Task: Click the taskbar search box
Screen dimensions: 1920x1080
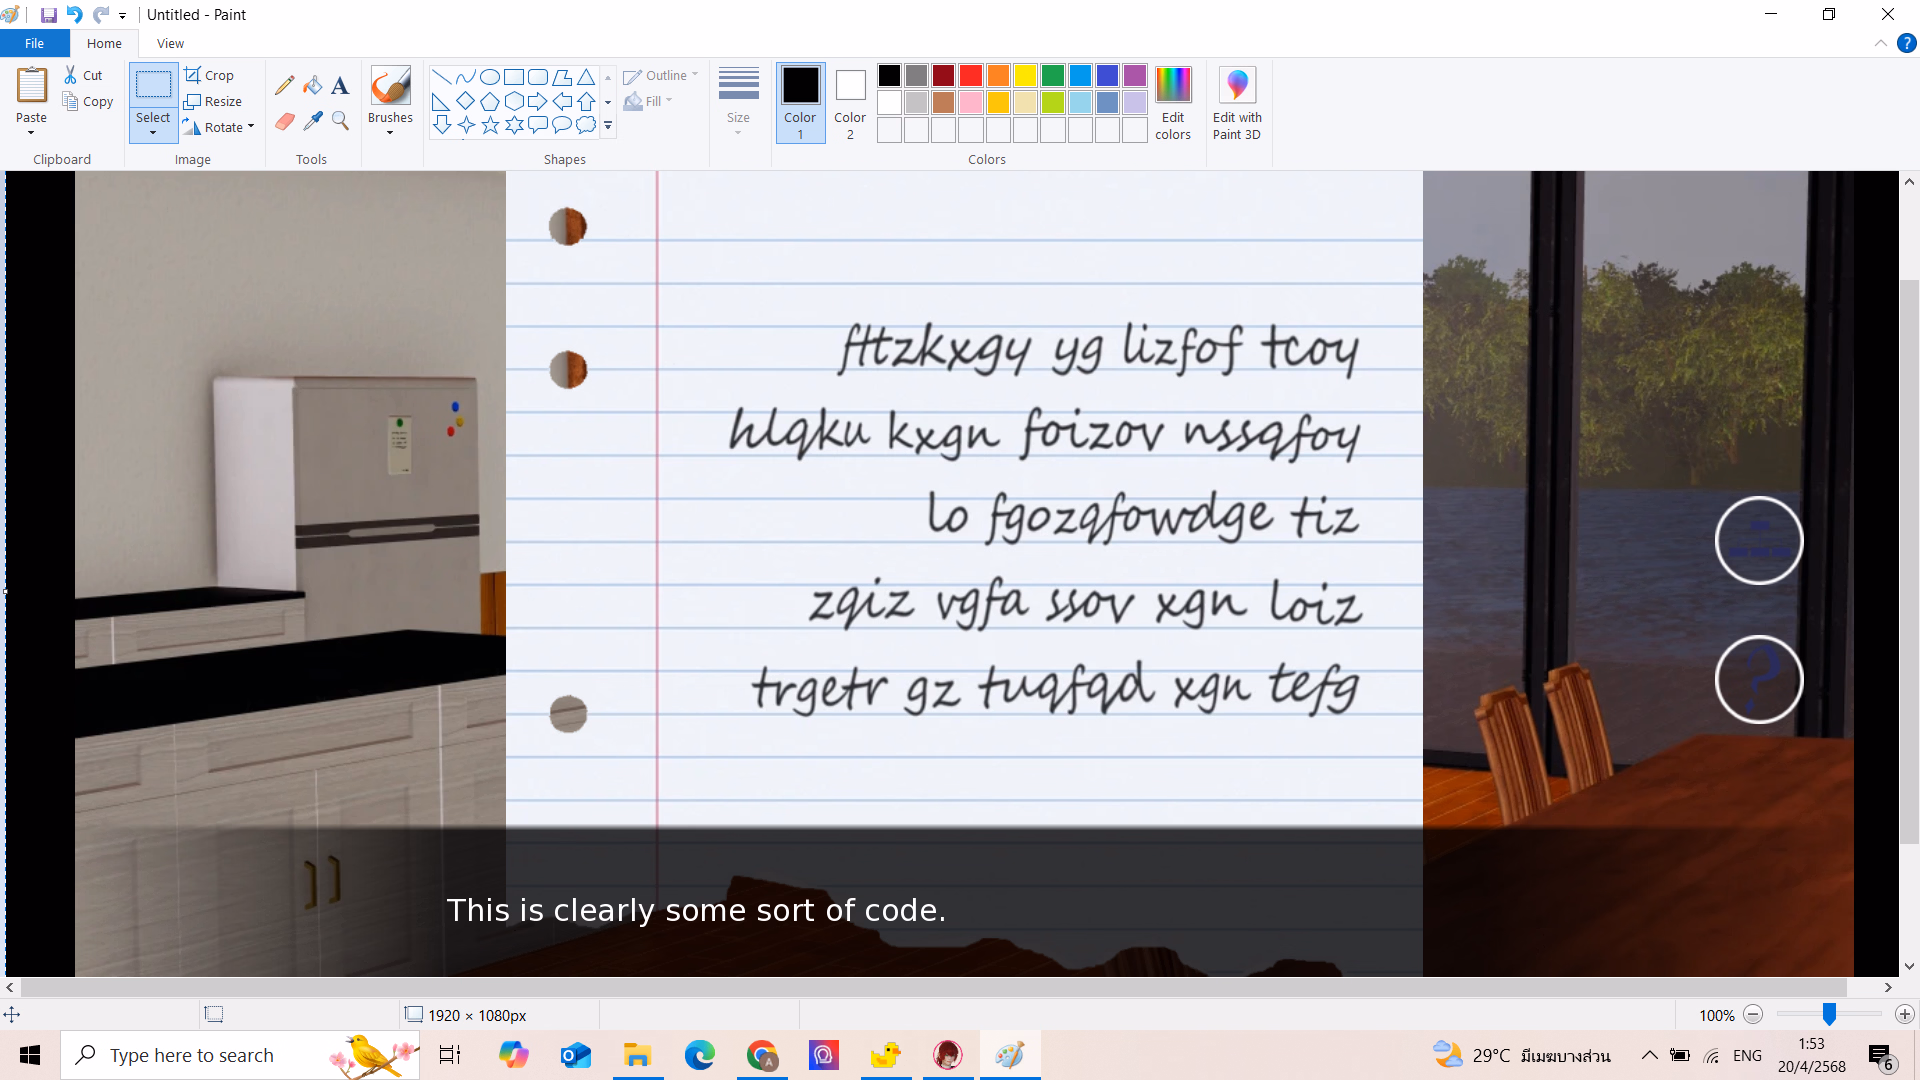Action: 240,1055
